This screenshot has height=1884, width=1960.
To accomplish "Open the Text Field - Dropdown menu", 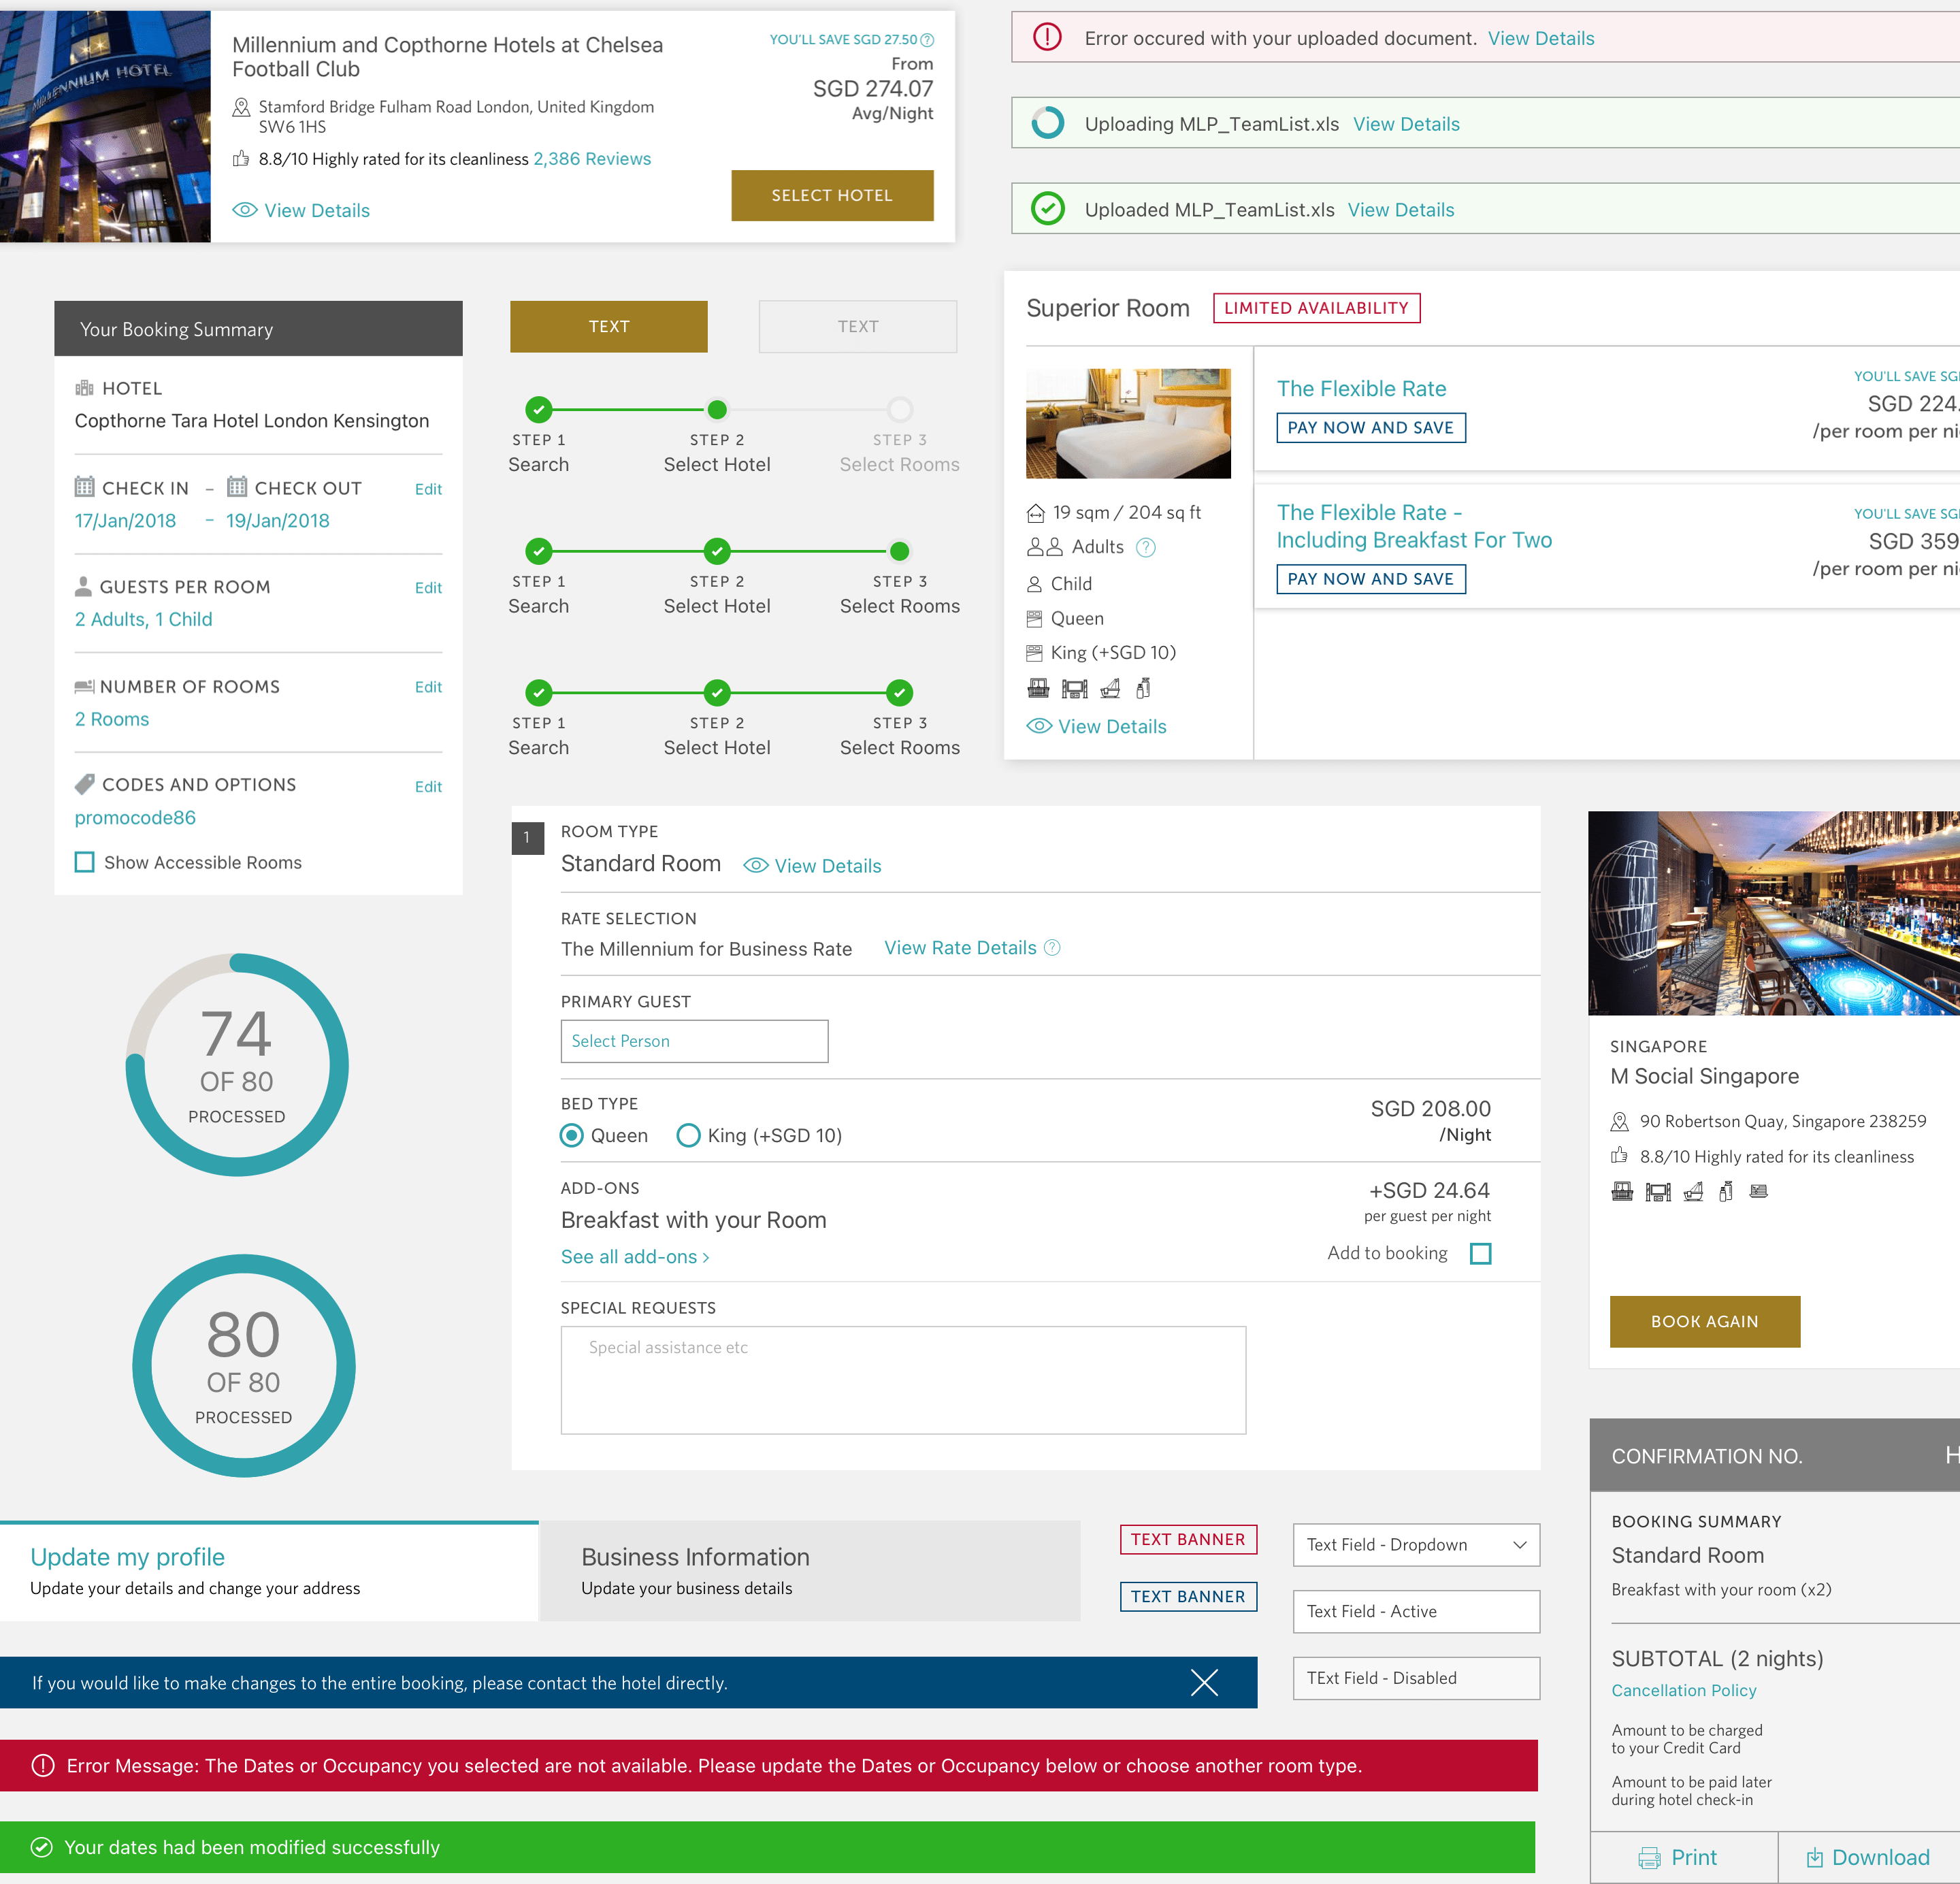I will 1416,1545.
